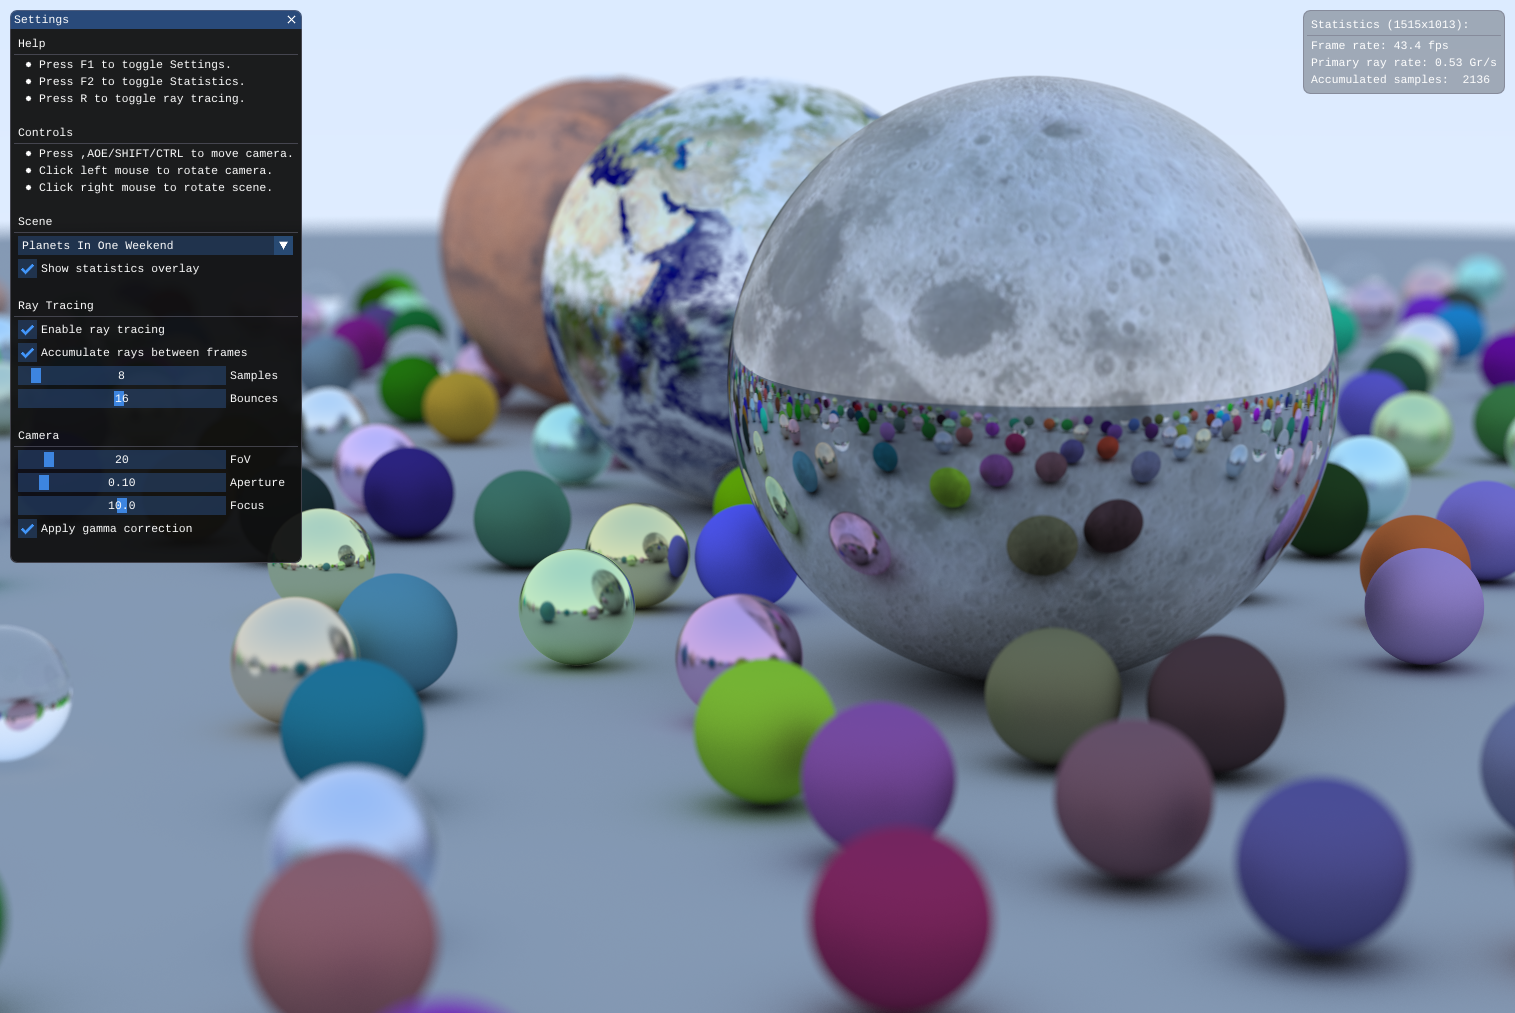Image resolution: width=1515 pixels, height=1013 pixels.
Task: Click the FoV slider
Action: (122, 459)
